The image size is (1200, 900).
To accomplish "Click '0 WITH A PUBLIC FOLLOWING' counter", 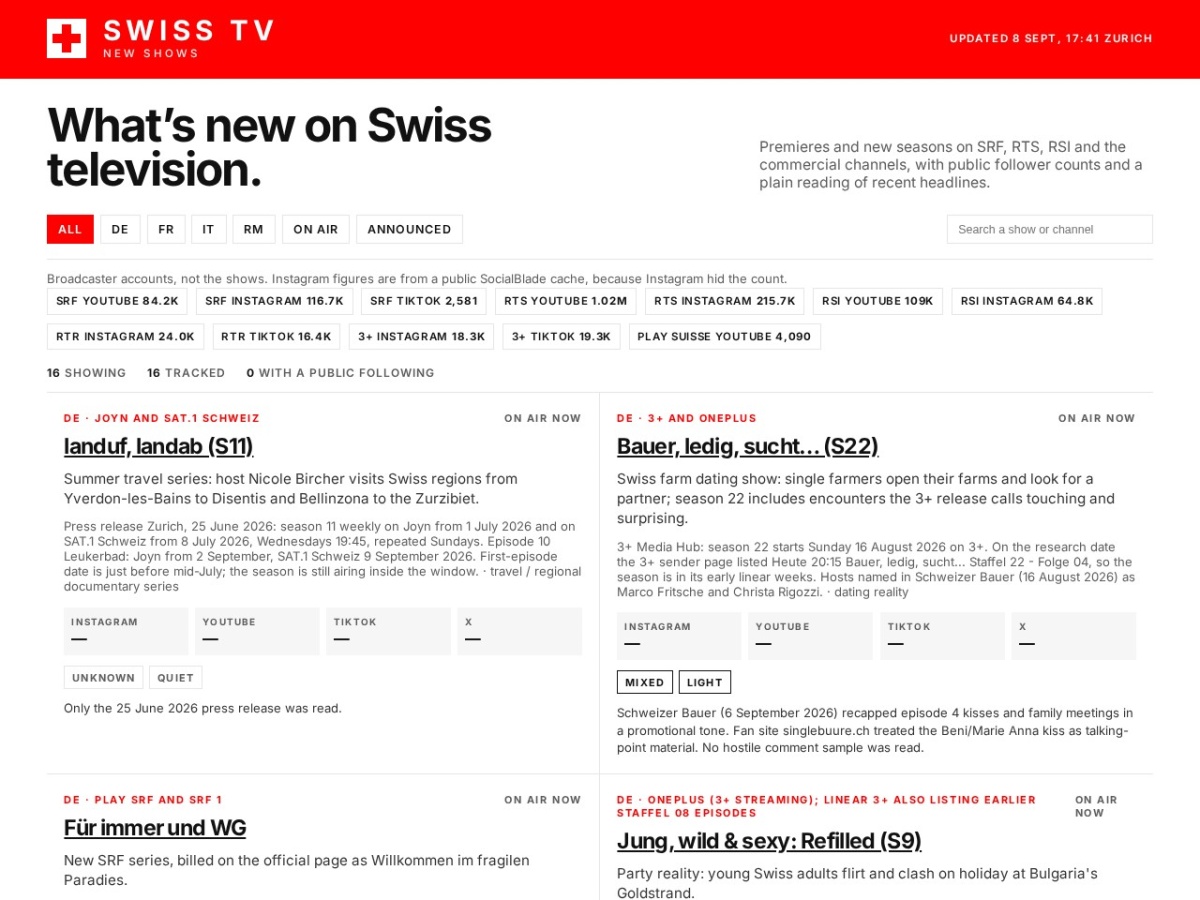I will (x=341, y=373).
